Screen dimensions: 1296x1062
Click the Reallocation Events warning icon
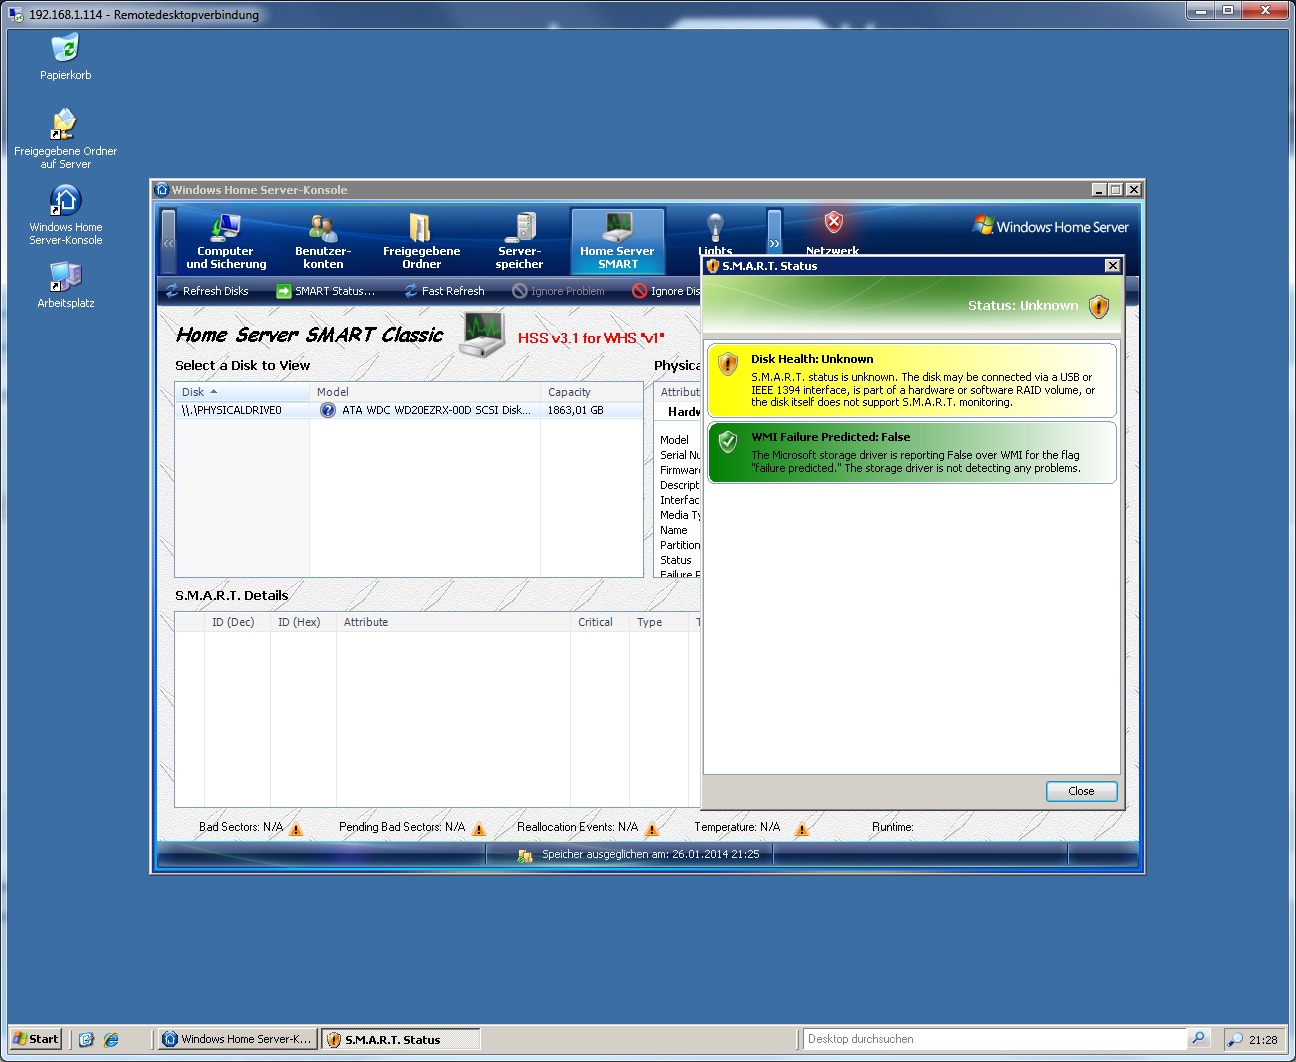652,829
